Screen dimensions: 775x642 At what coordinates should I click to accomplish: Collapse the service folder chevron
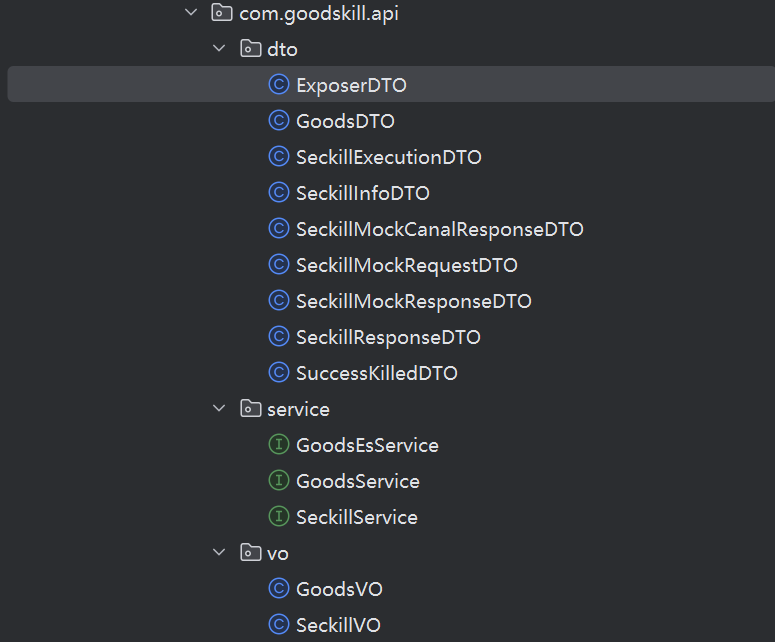pyautogui.click(x=220, y=409)
